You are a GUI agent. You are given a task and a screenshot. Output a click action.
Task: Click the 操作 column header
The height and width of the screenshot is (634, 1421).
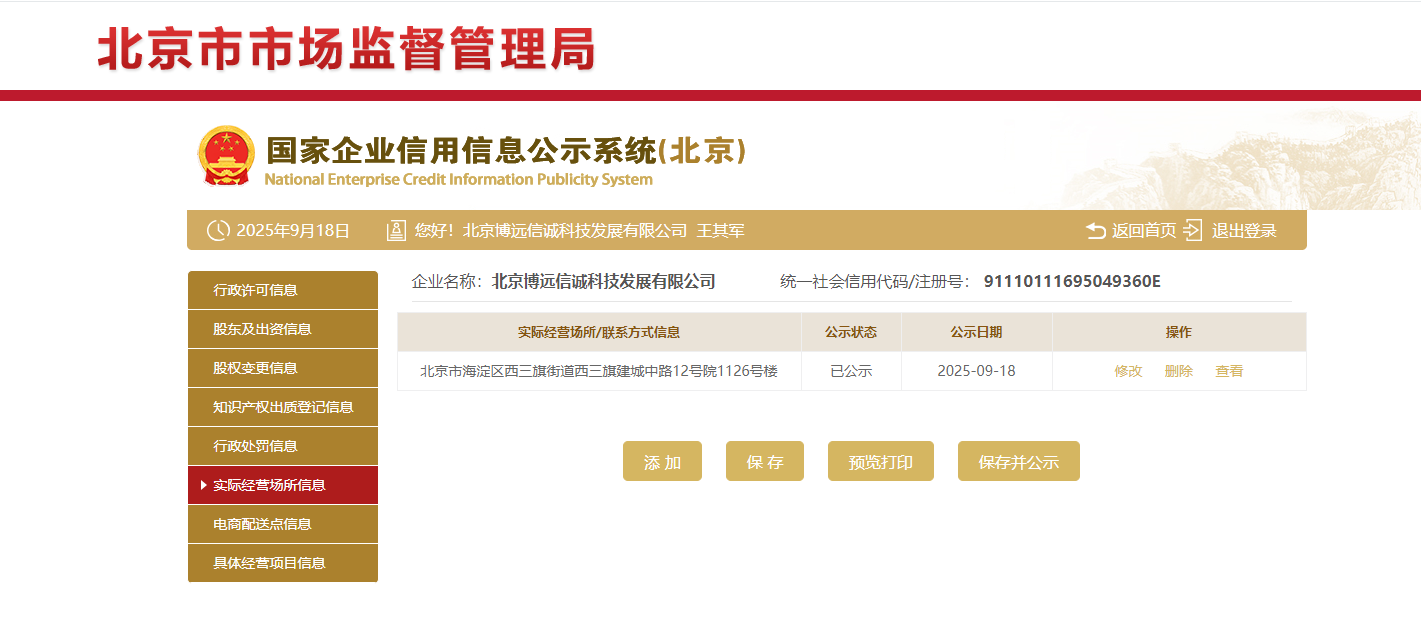[x=1179, y=332]
